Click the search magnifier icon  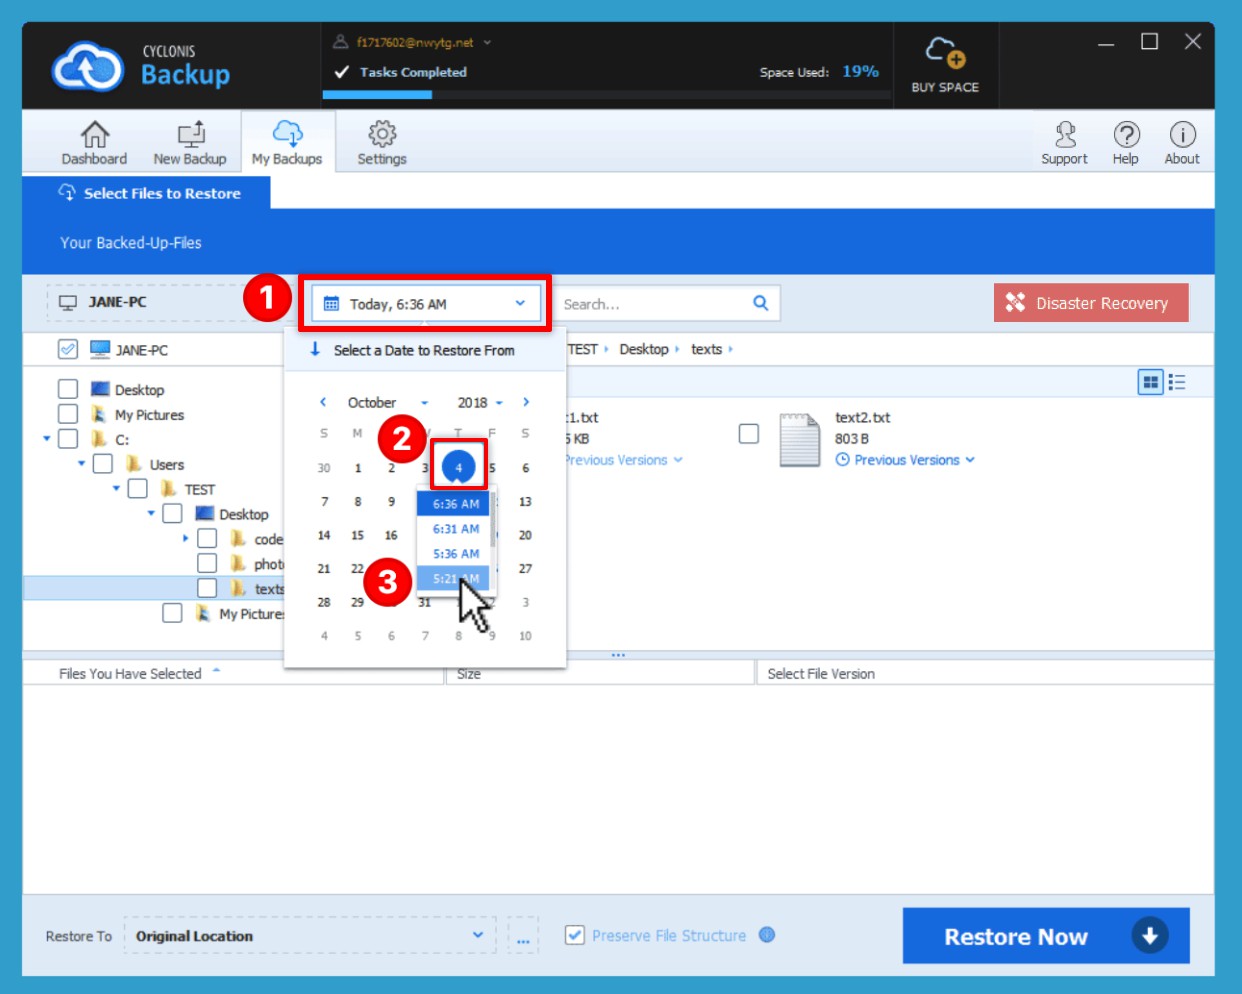pos(760,303)
